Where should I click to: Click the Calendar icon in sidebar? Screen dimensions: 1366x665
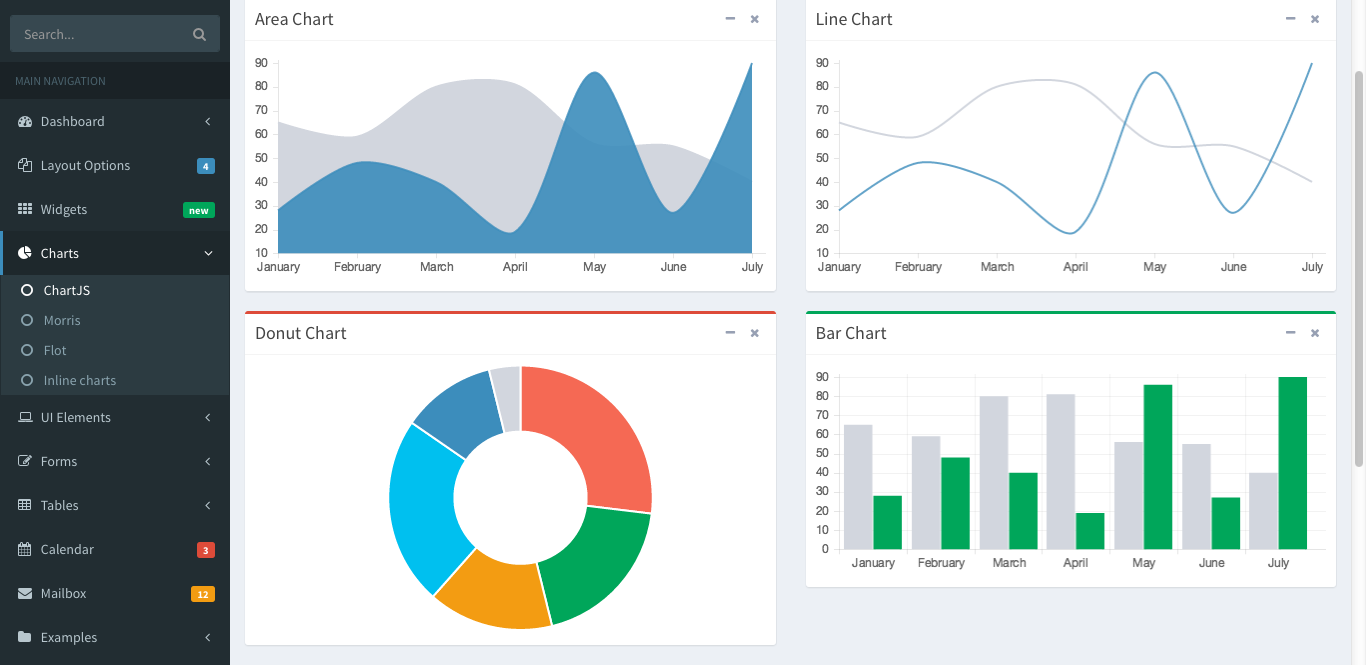pyautogui.click(x=25, y=549)
